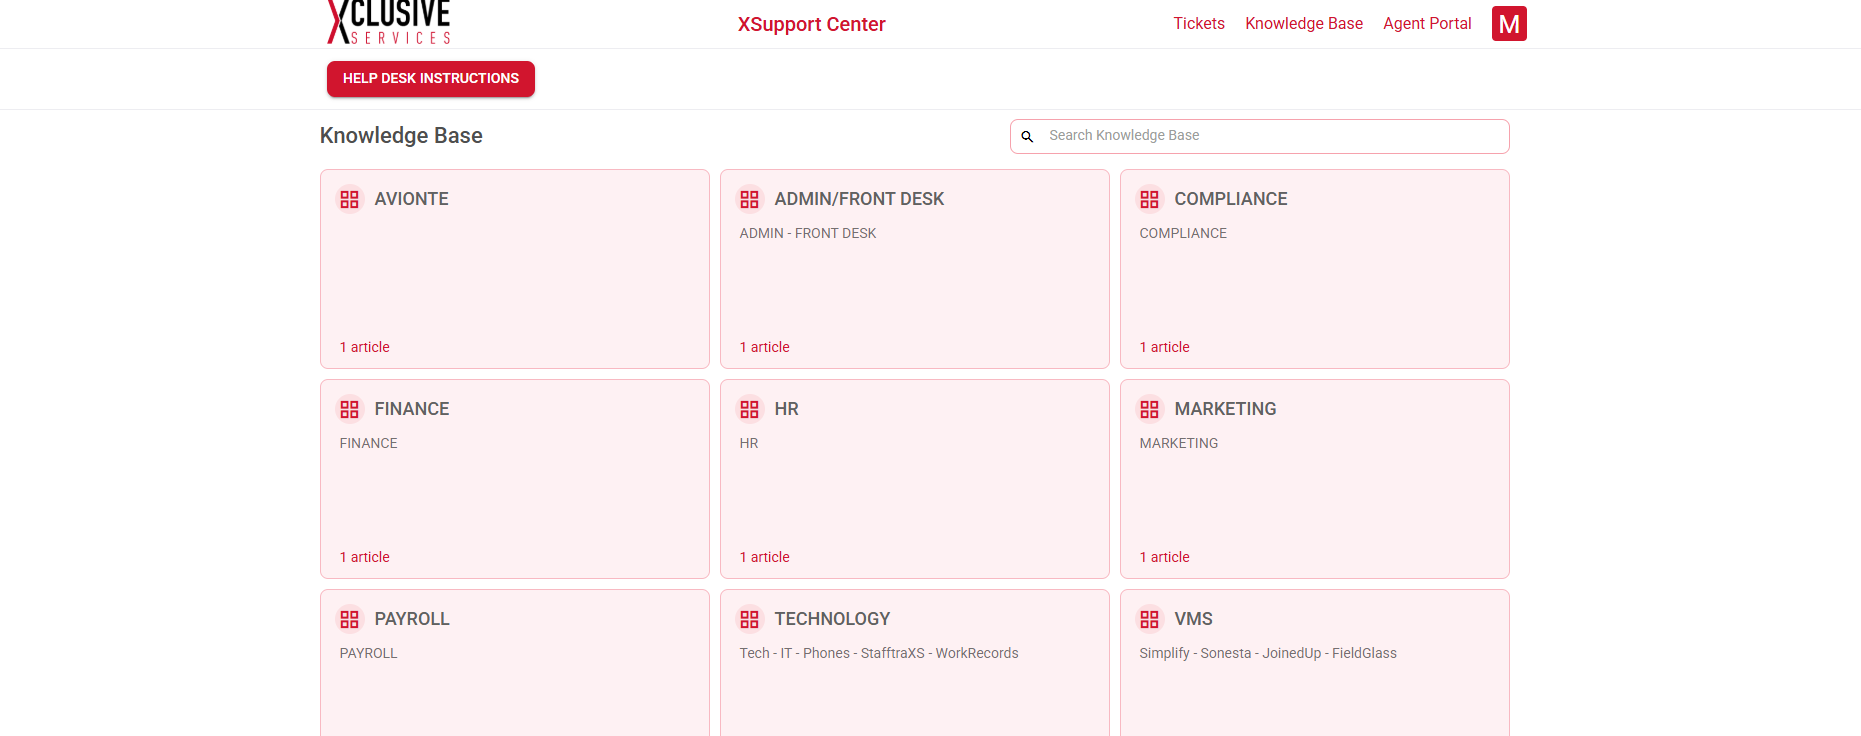Open the user avatar M menu

click(x=1508, y=24)
